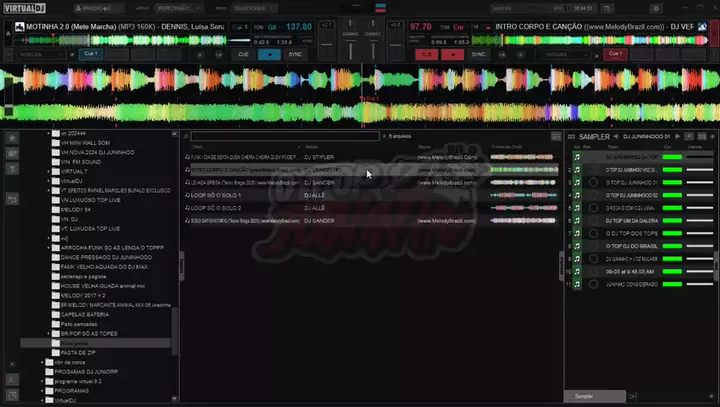720x407 pixels.
Task: Toggle deck B SYNC
Action: click(x=478, y=55)
